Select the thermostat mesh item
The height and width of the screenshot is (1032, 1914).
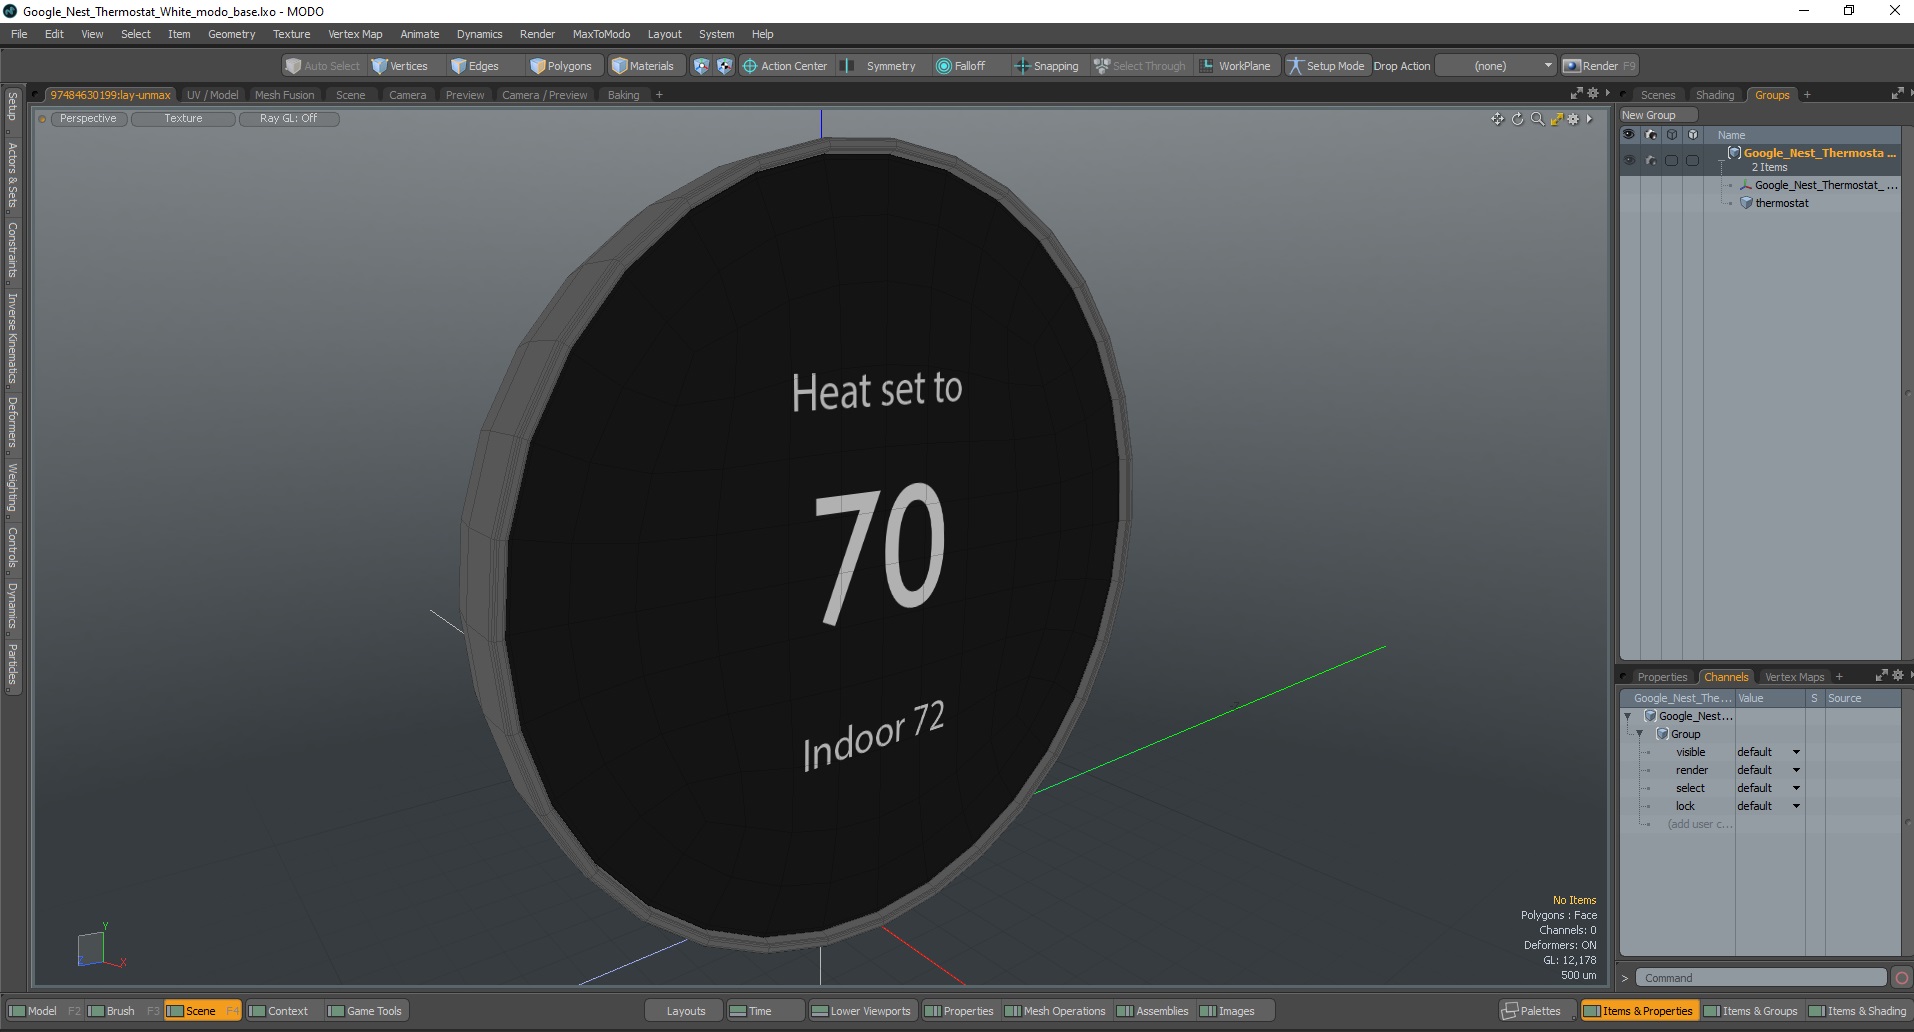pyautogui.click(x=1781, y=203)
